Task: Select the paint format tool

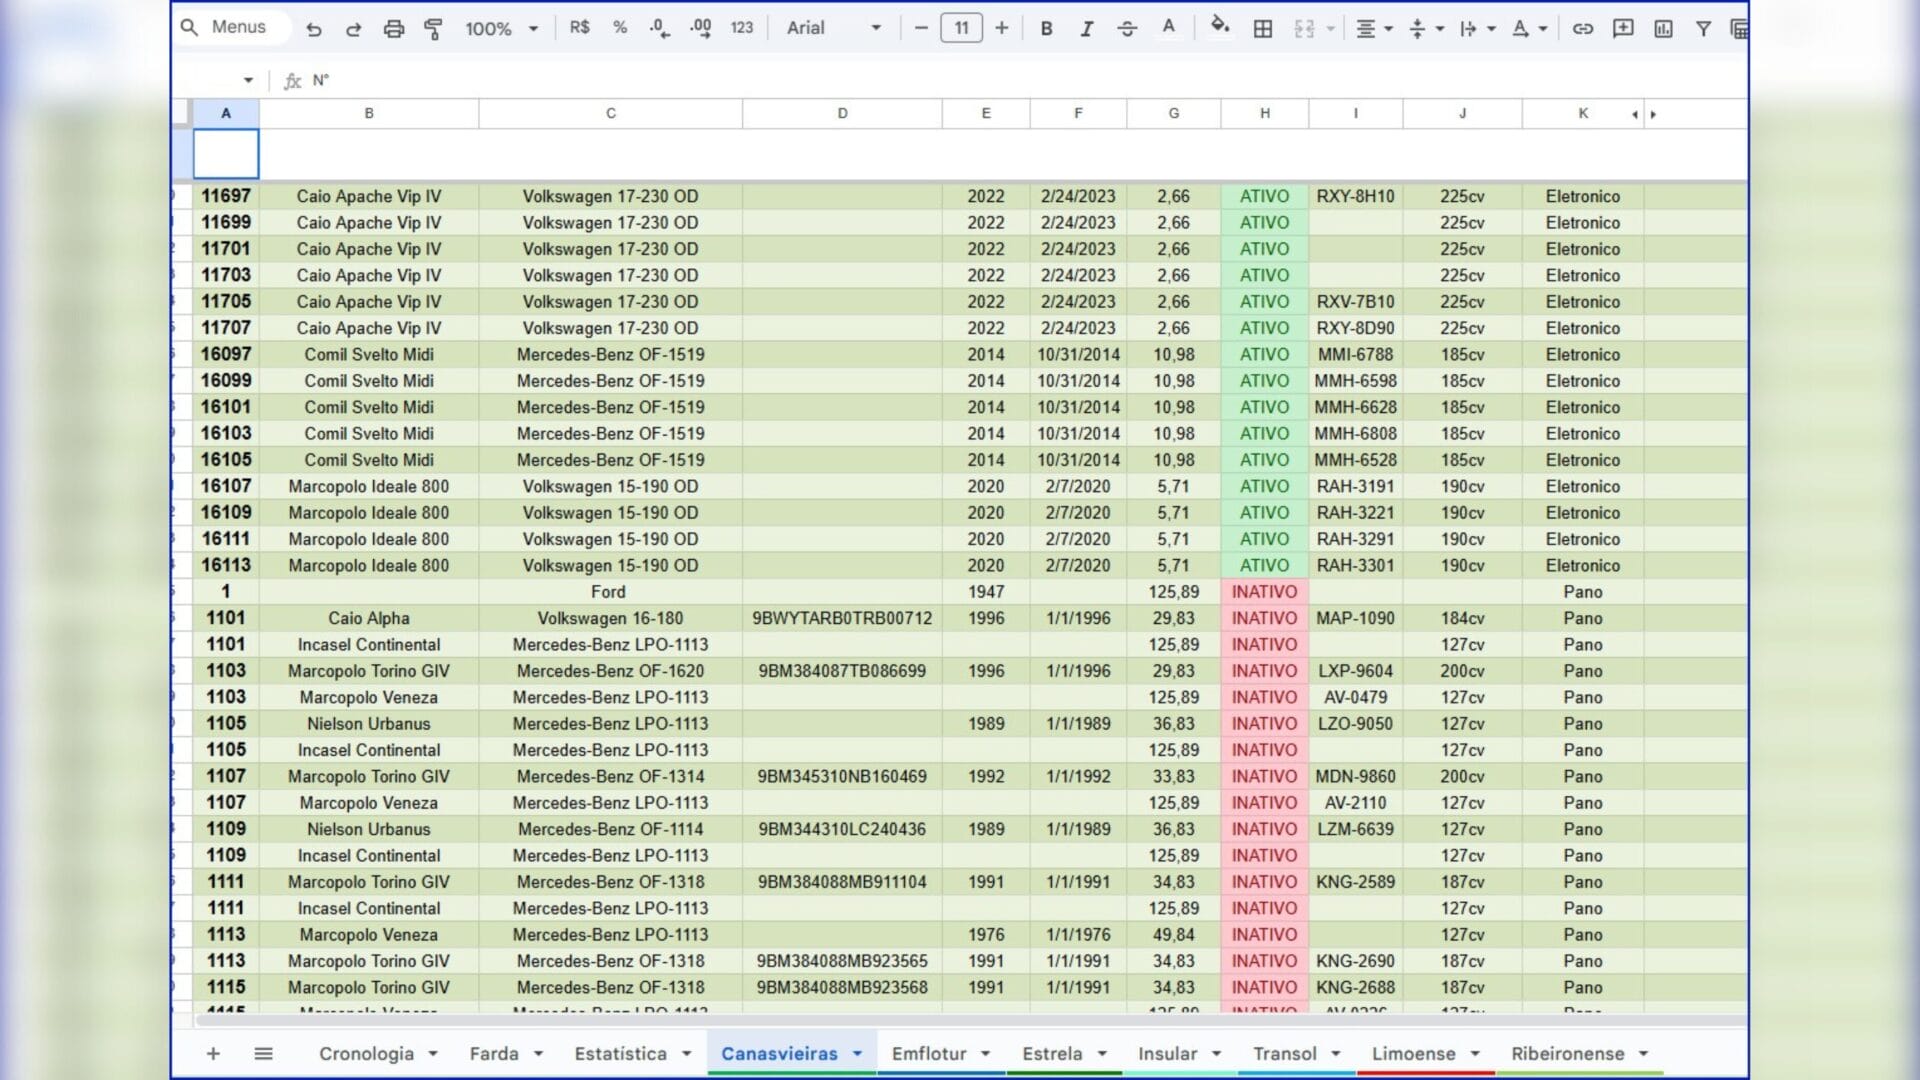Action: pyautogui.click(x=433, y=29)
